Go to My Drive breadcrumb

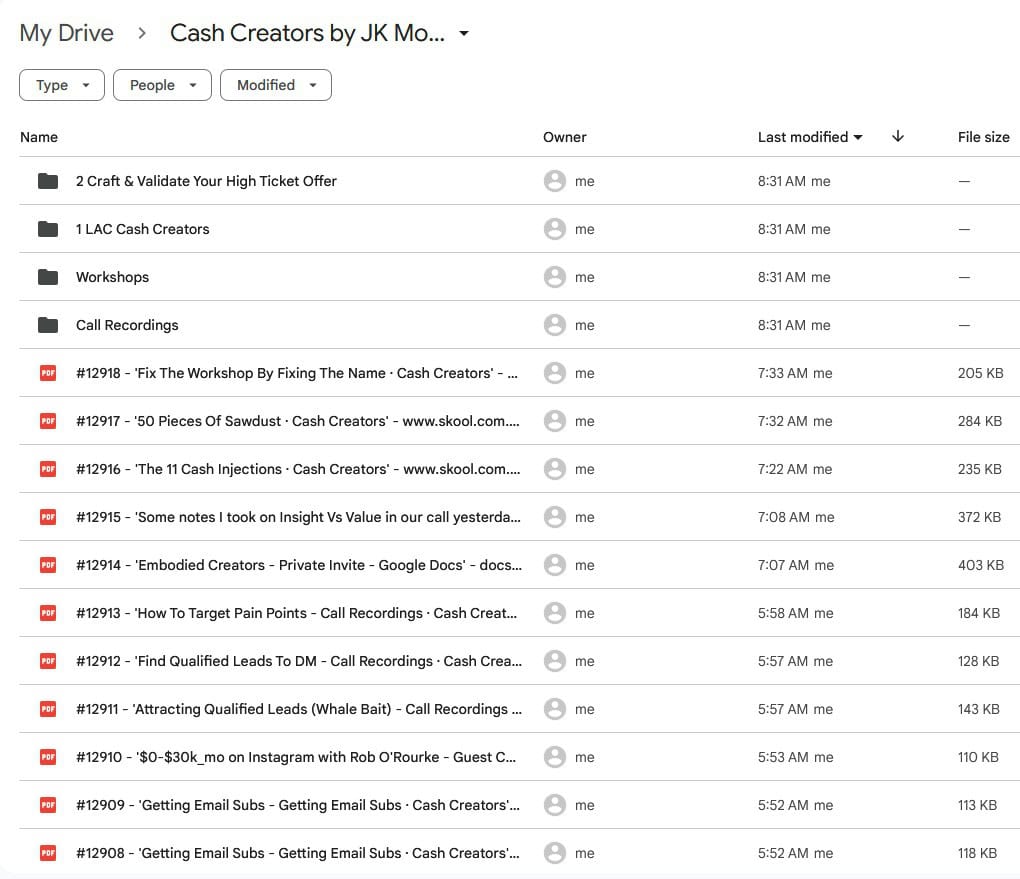point(67,33)
